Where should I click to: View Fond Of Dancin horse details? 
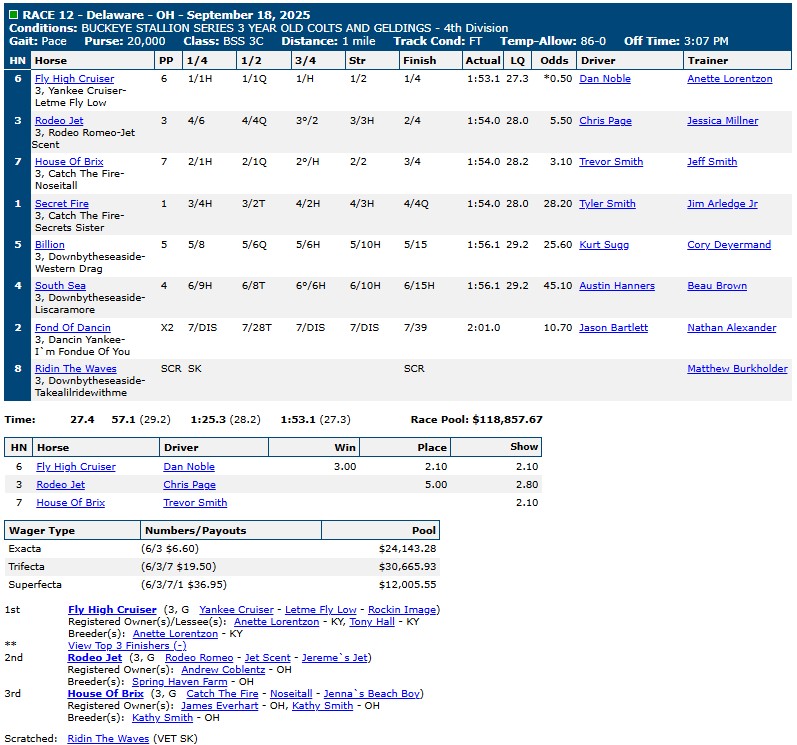tap(73, 328)
